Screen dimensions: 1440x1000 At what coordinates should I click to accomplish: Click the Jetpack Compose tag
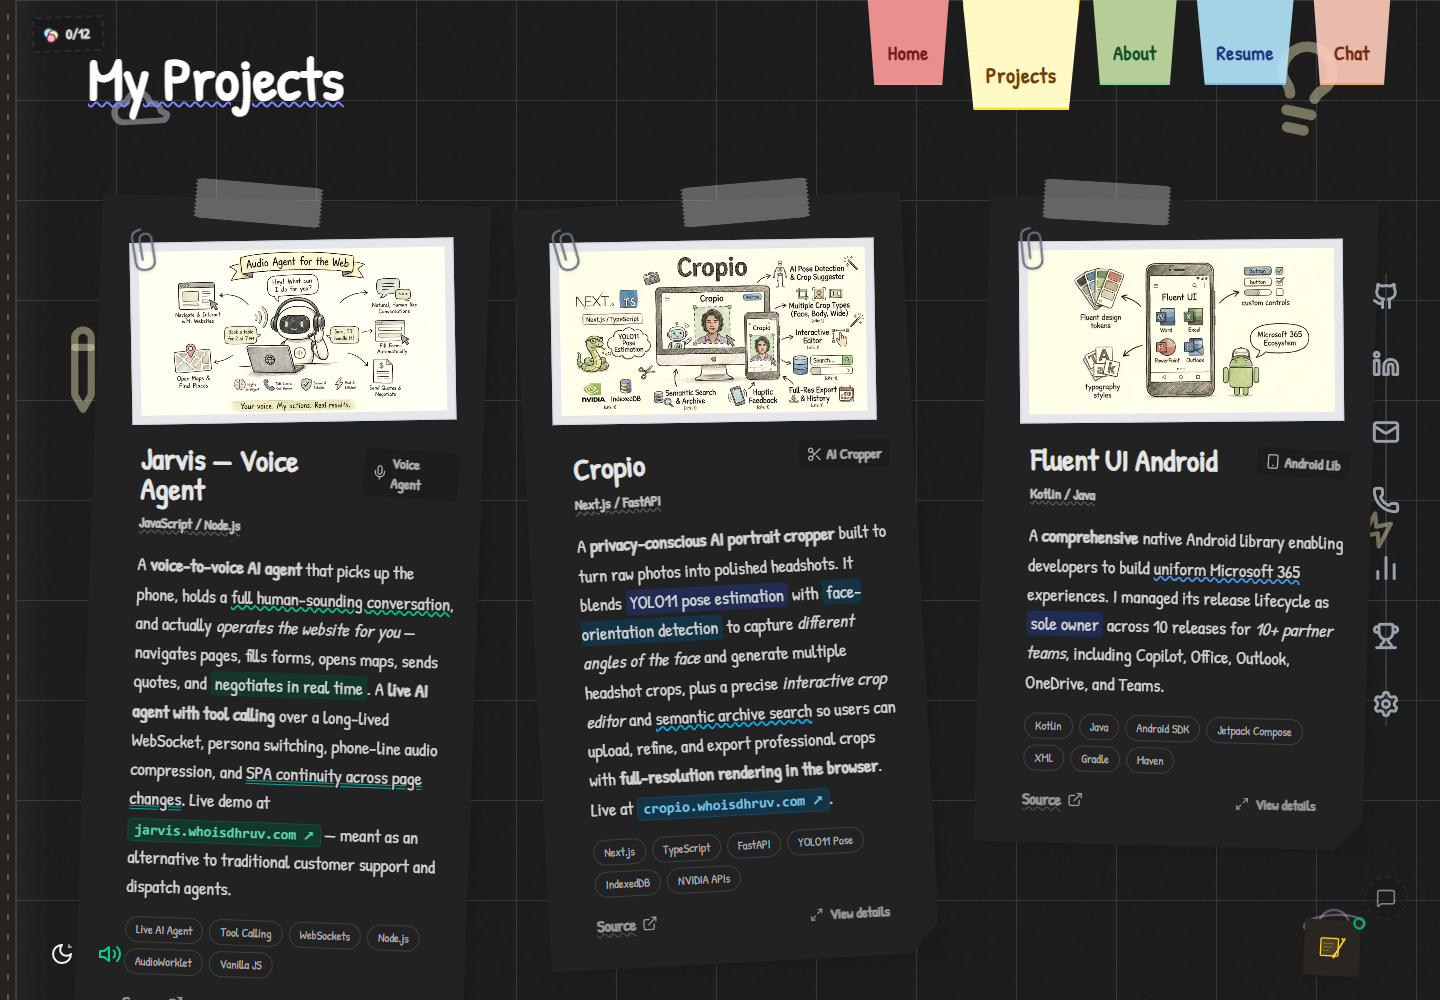pos(1254,731)
